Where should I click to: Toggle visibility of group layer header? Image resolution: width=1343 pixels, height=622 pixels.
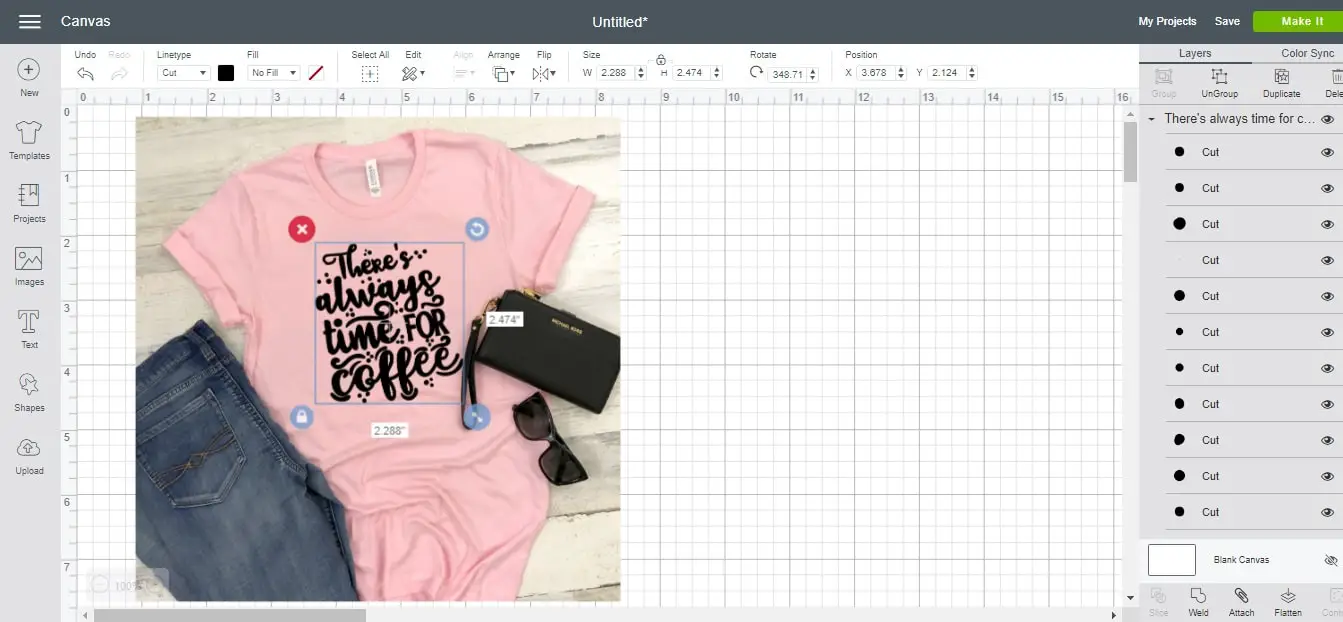click(1328, 118)
